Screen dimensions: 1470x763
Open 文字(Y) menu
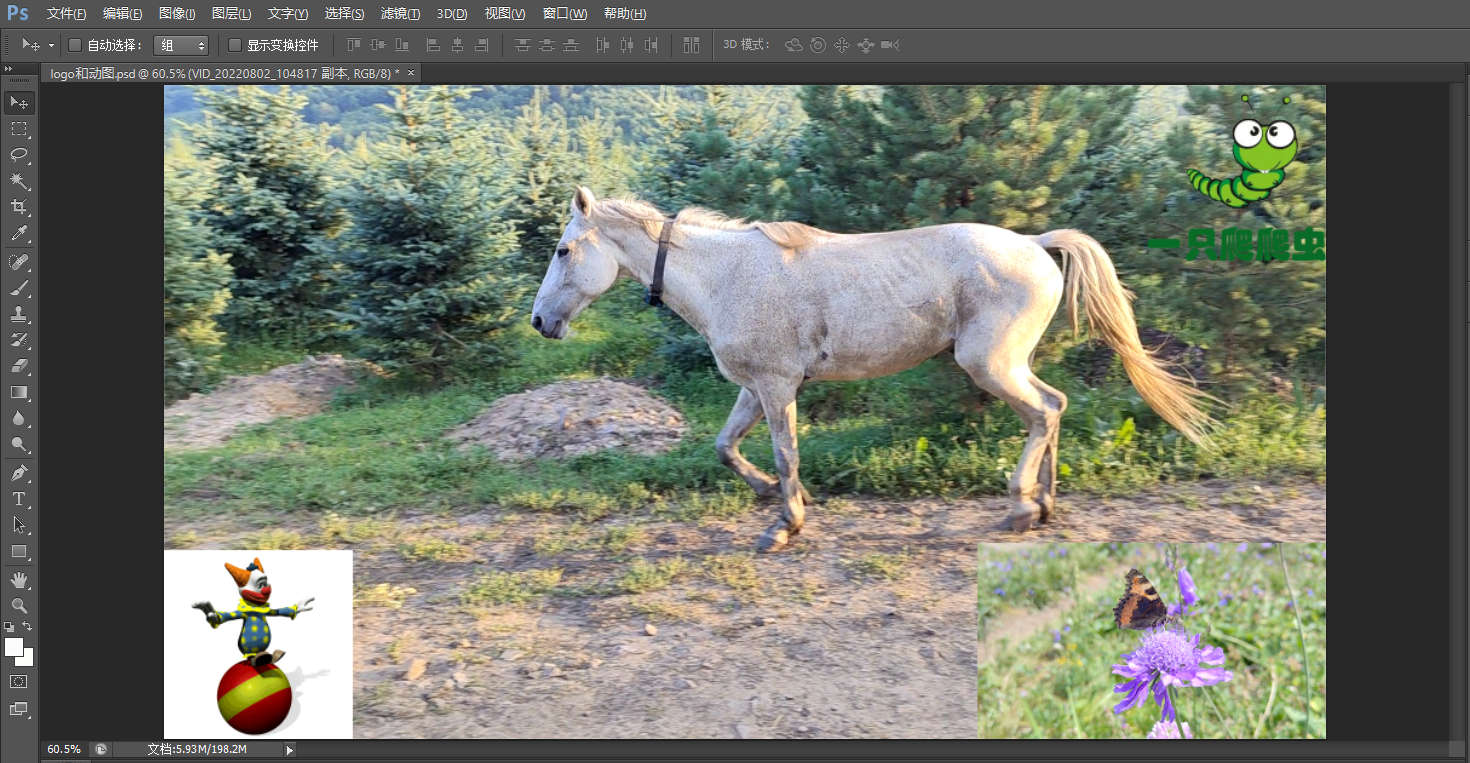288,14
